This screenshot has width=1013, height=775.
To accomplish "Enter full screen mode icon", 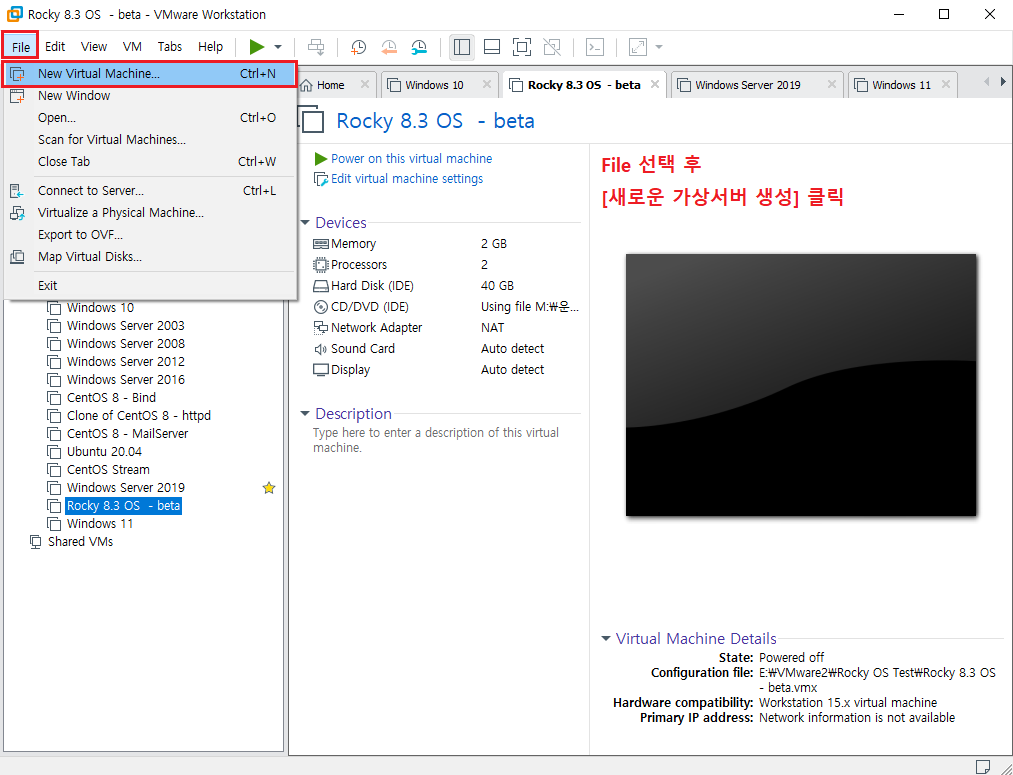I will pyautogui.click(x=521, y=46).
